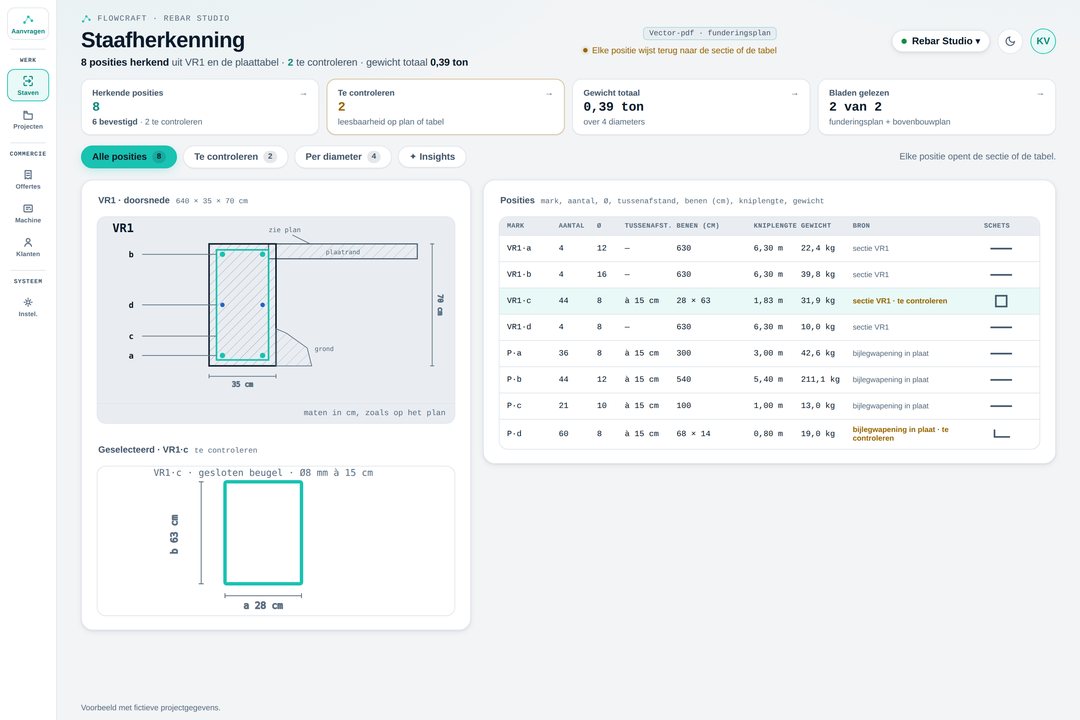Viewport: 1080px width, 720px height.
Task: Click the Tussenafst. column header
Action: 647,226
